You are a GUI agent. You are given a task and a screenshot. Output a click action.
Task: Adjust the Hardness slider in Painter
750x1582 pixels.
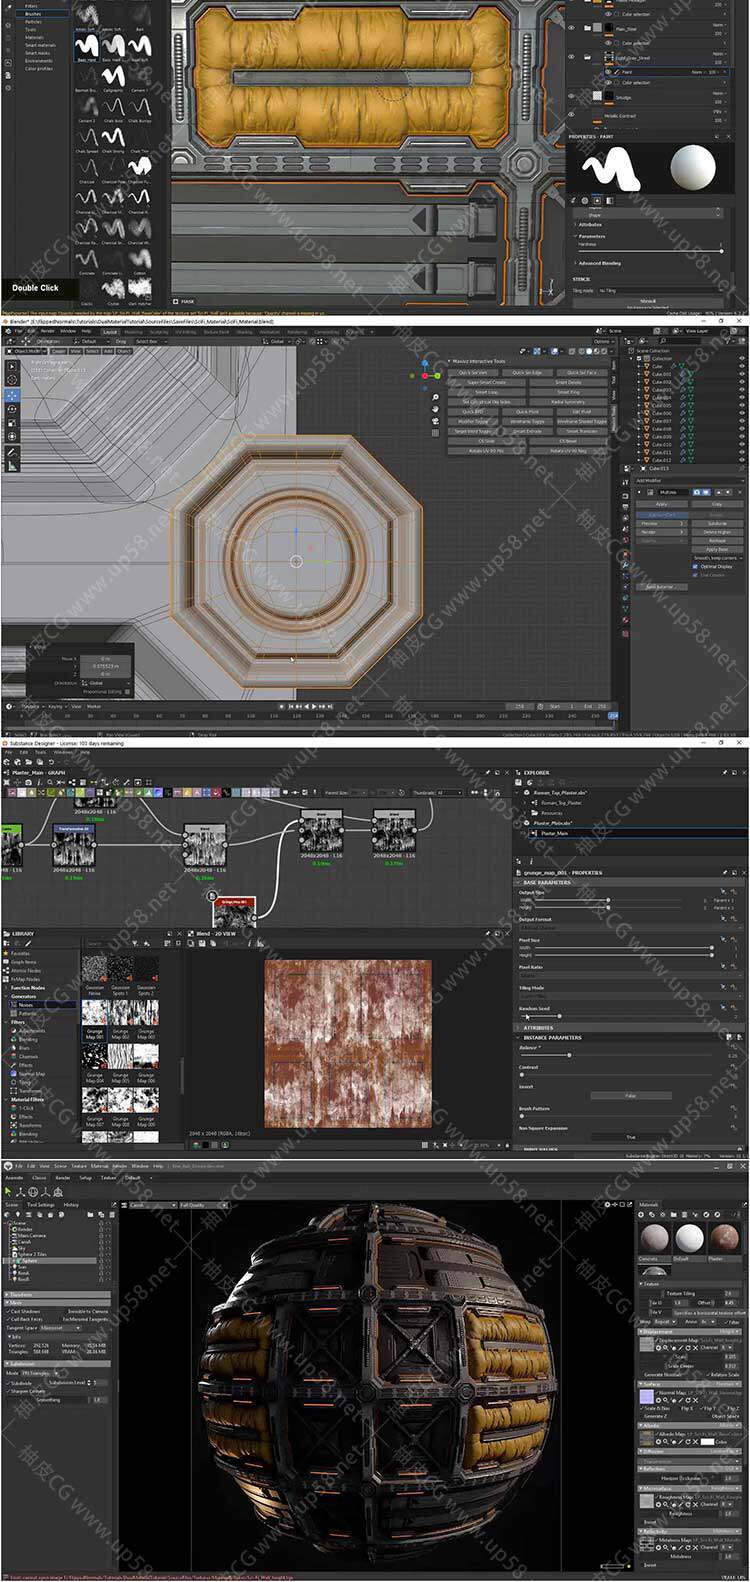pyautogui.click(x=650, y=250)
